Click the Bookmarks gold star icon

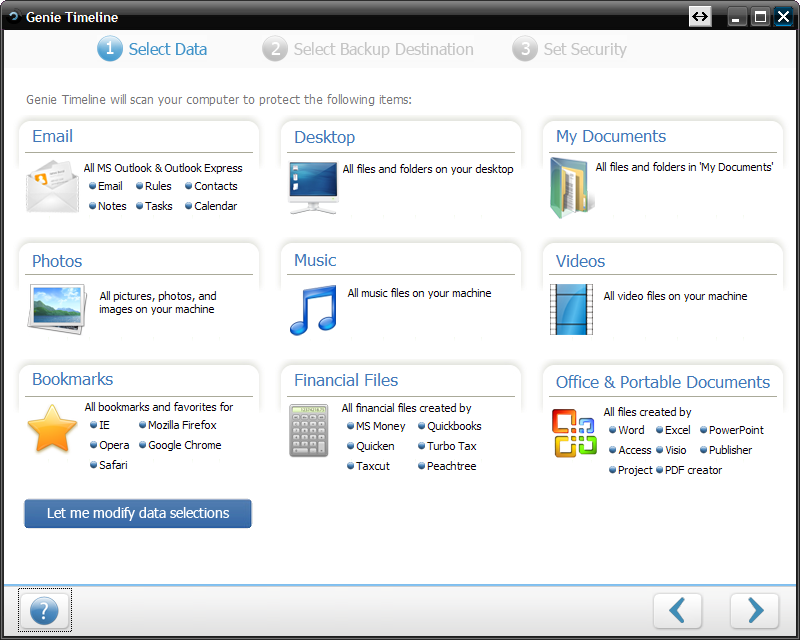click(52, 429)
